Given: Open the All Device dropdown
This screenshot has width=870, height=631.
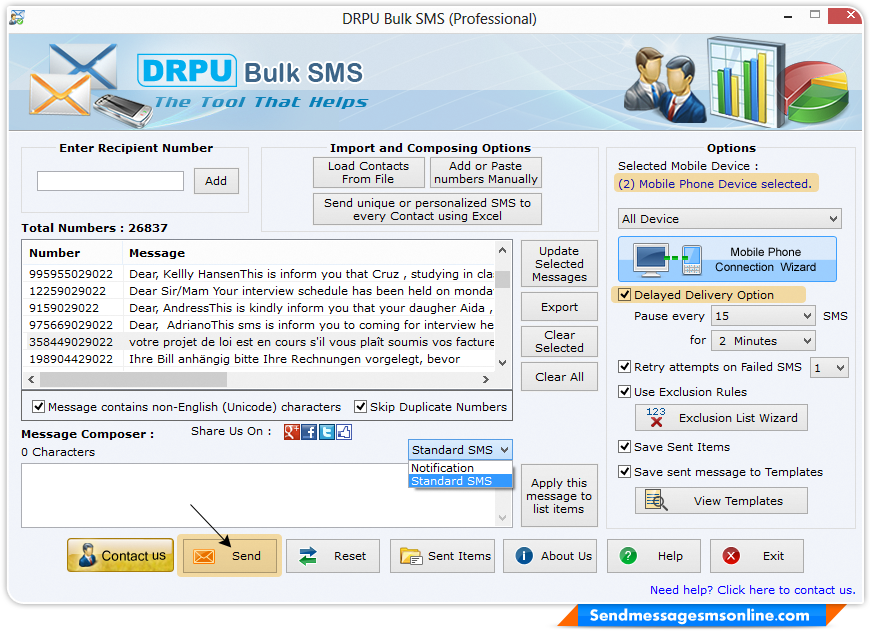Looking at the screenshot, I should pyautogui.click(x=730, y=219).
